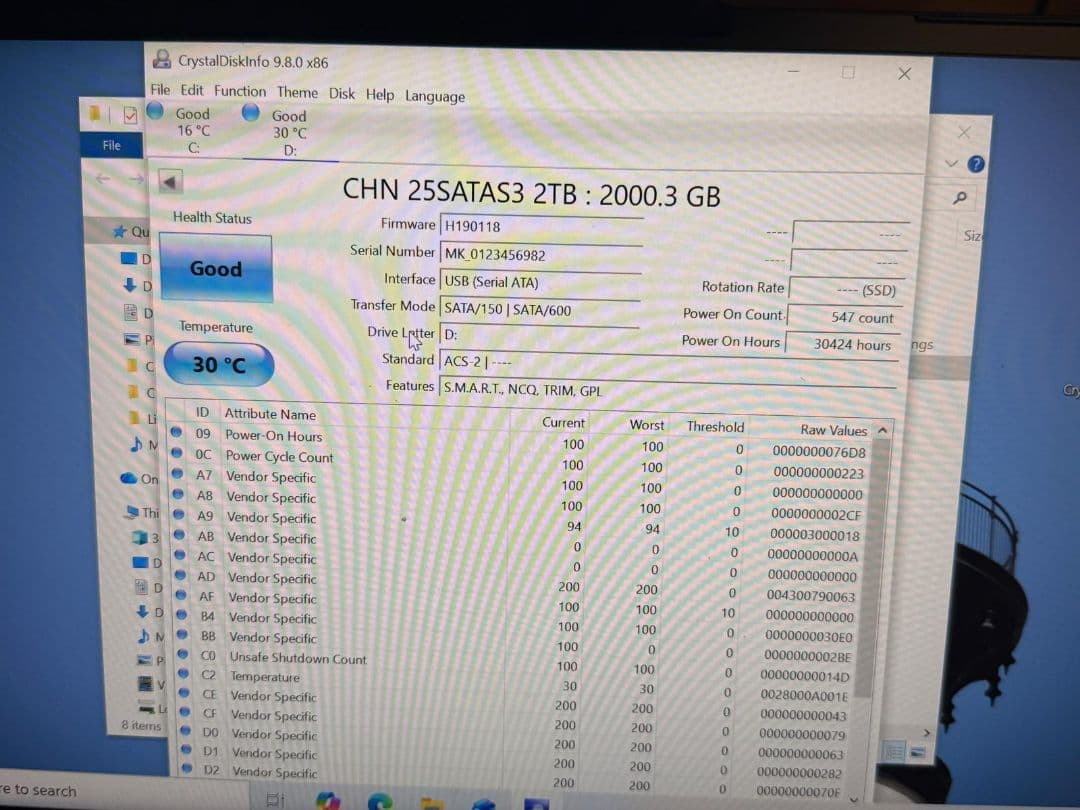Click the Quick access star in File Explorer

tap(119, 231)
